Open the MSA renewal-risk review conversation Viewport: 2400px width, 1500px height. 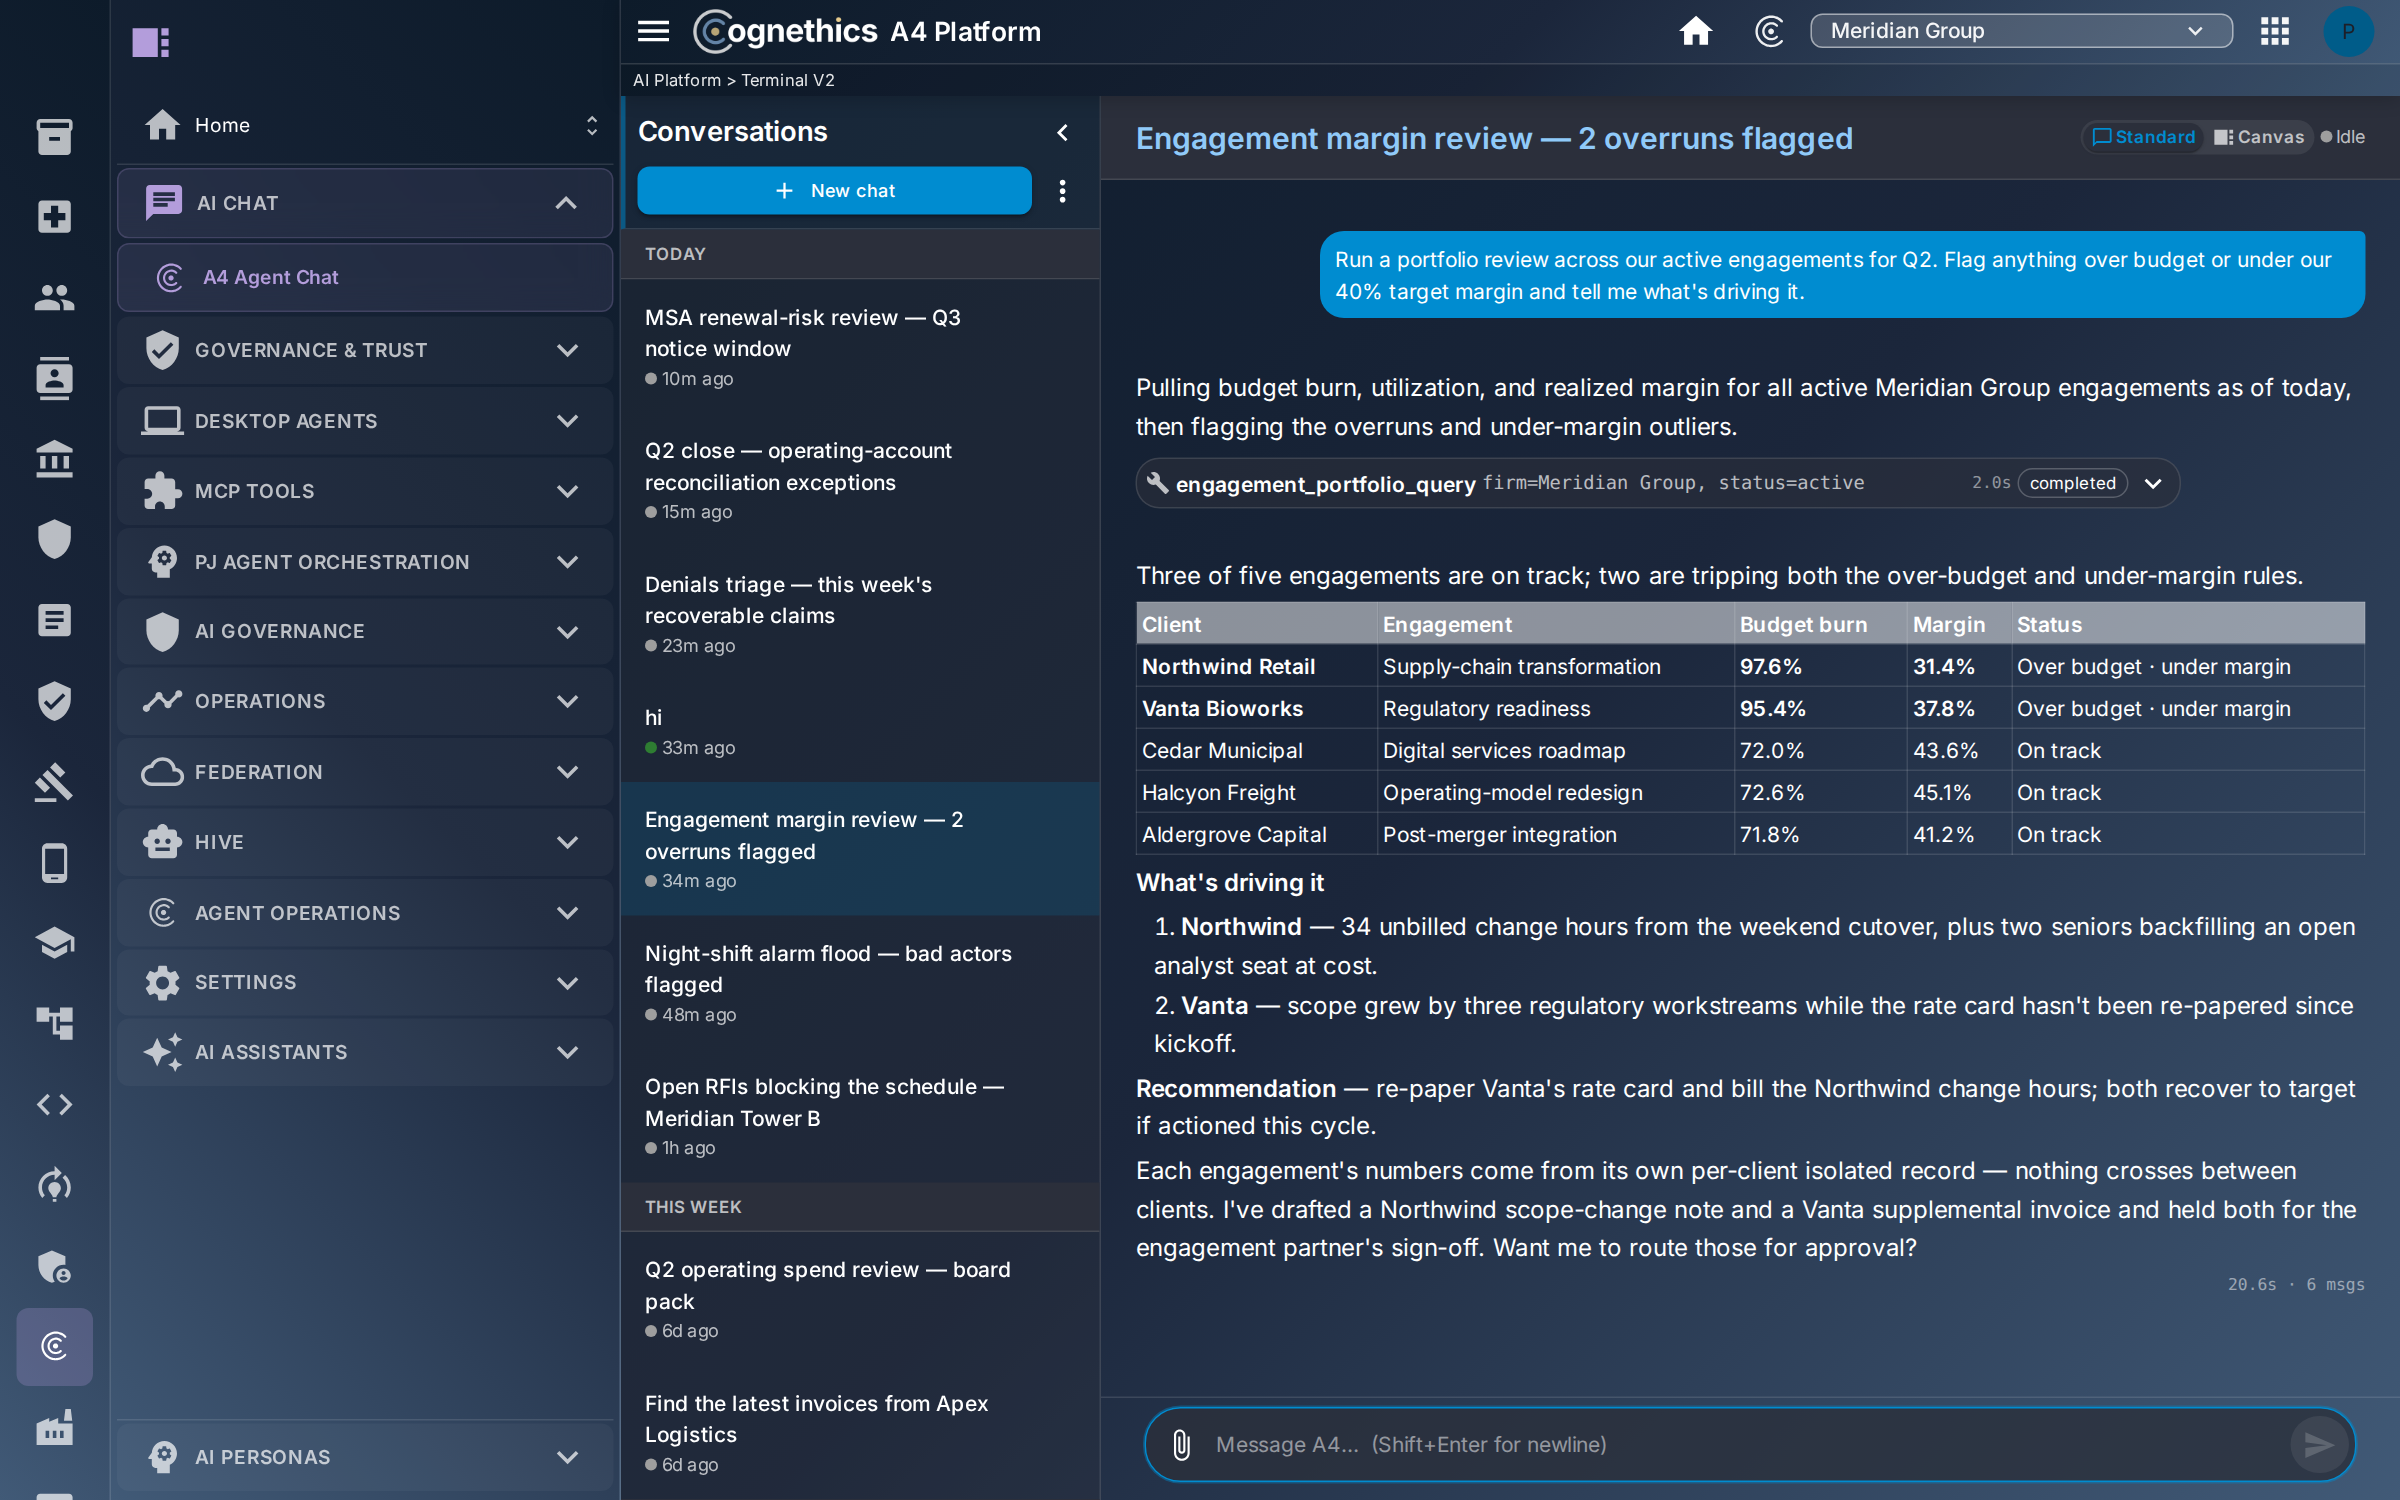pyautogui.click(x=860, y=346)
